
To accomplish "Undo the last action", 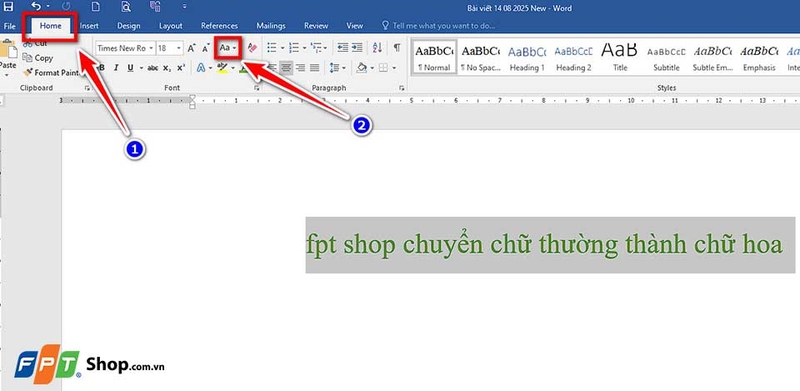I will (36, 7).
